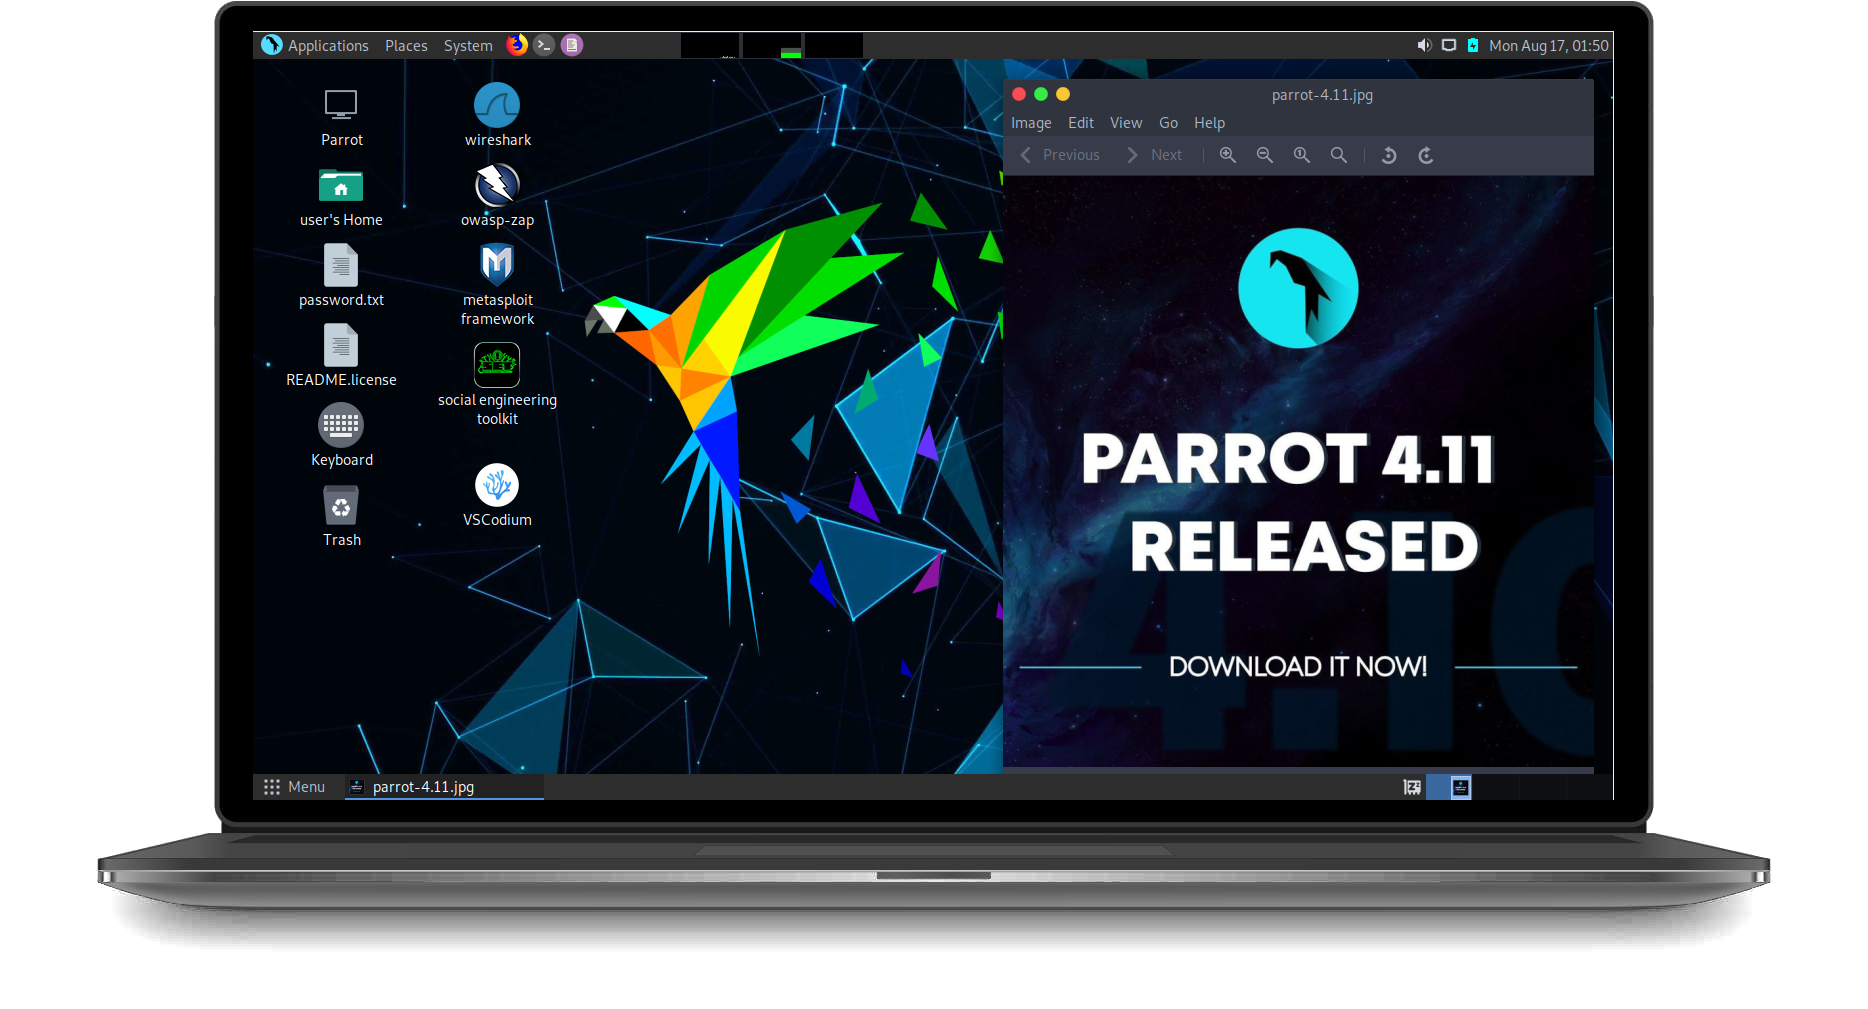Viewport: 1868px width, 1009px height.
Task: Open the volume control in system tray
Action: point(1424,45)
